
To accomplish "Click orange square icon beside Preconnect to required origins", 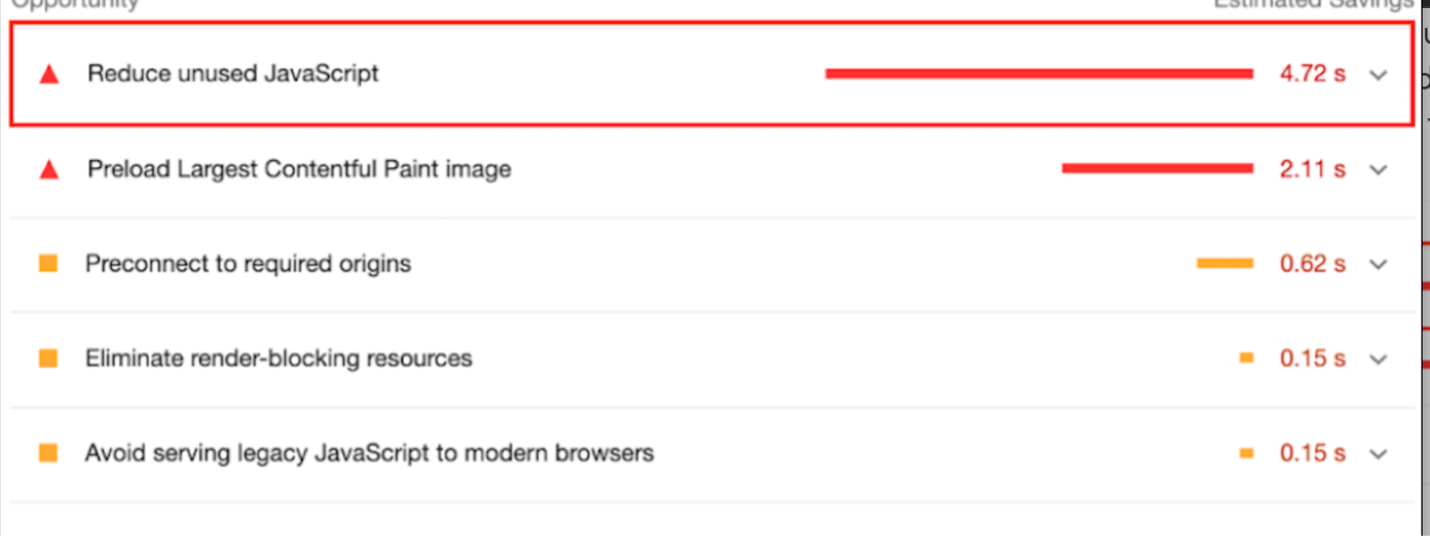I will click(48, 264).
